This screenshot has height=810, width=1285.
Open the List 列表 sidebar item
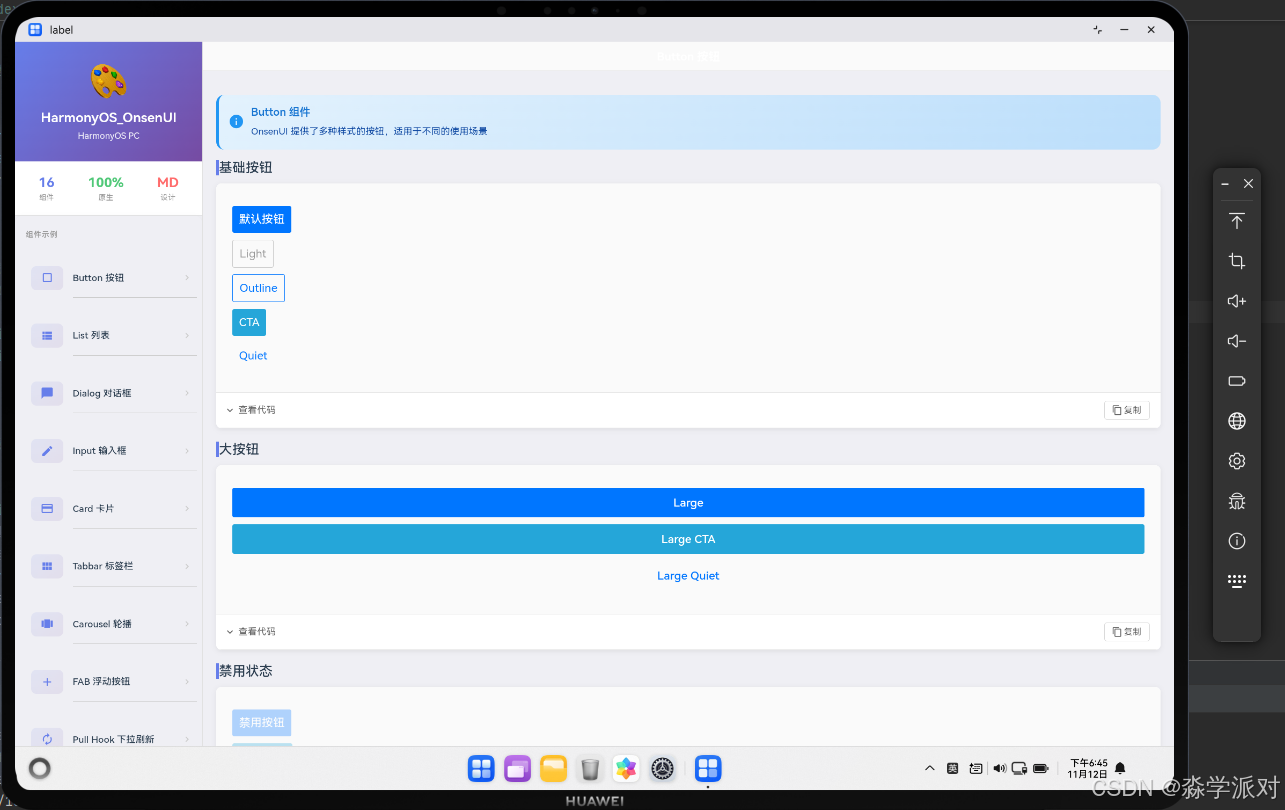coord(109,335)
